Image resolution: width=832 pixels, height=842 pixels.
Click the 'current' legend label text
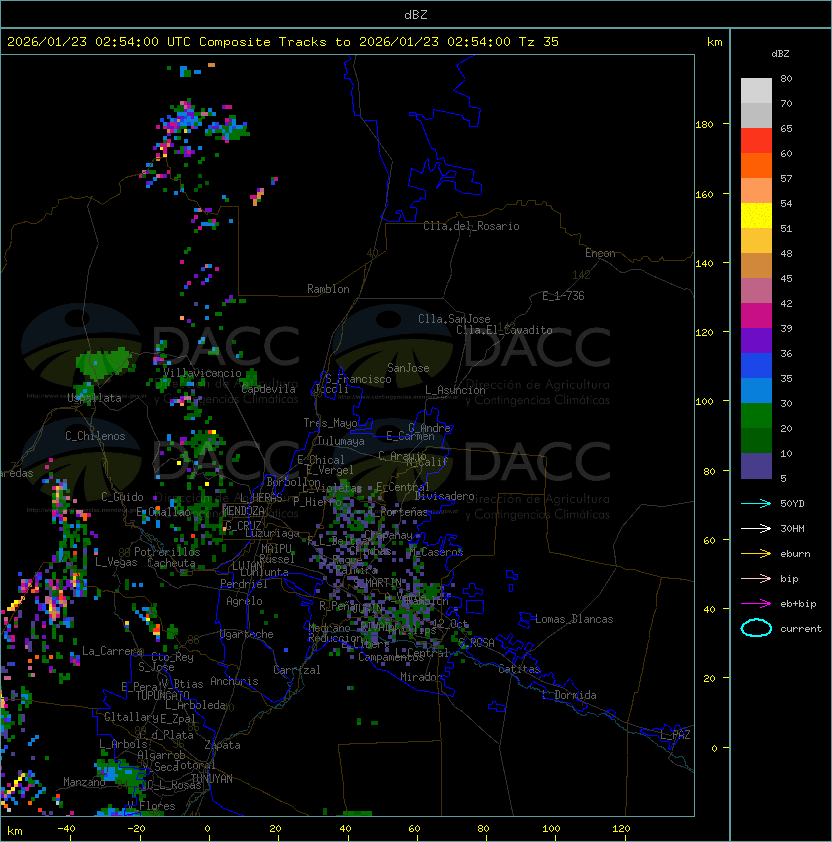(x=801, y=629)
